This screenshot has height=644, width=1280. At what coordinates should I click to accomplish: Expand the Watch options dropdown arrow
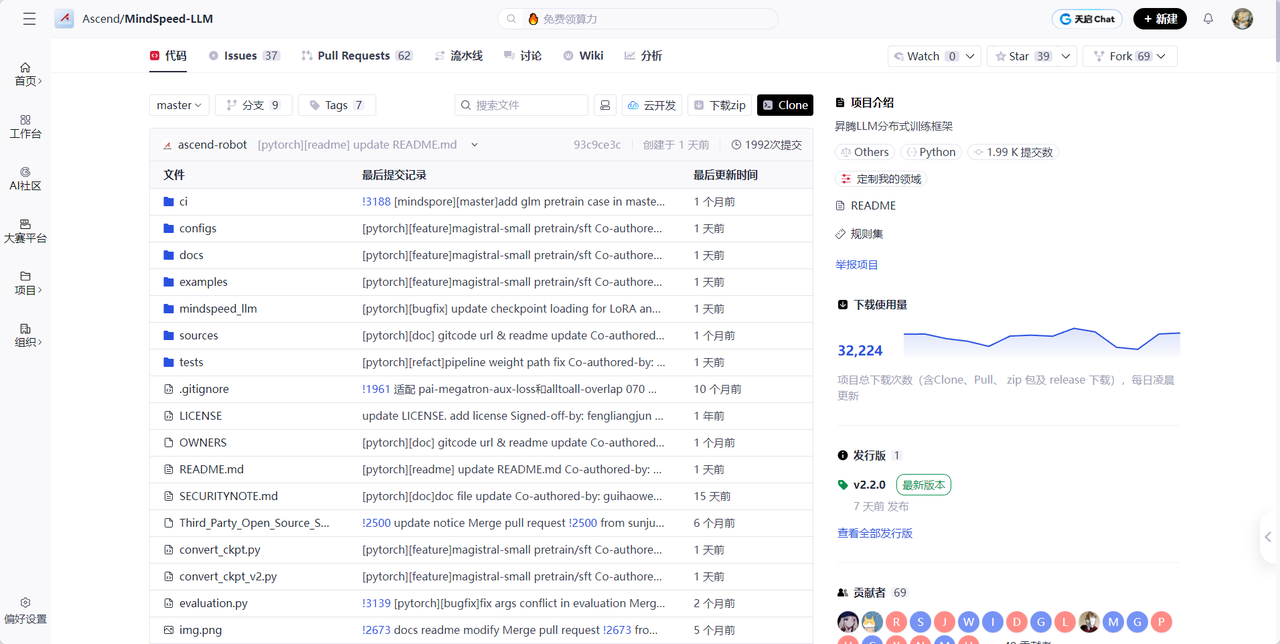tap(970, 57)
